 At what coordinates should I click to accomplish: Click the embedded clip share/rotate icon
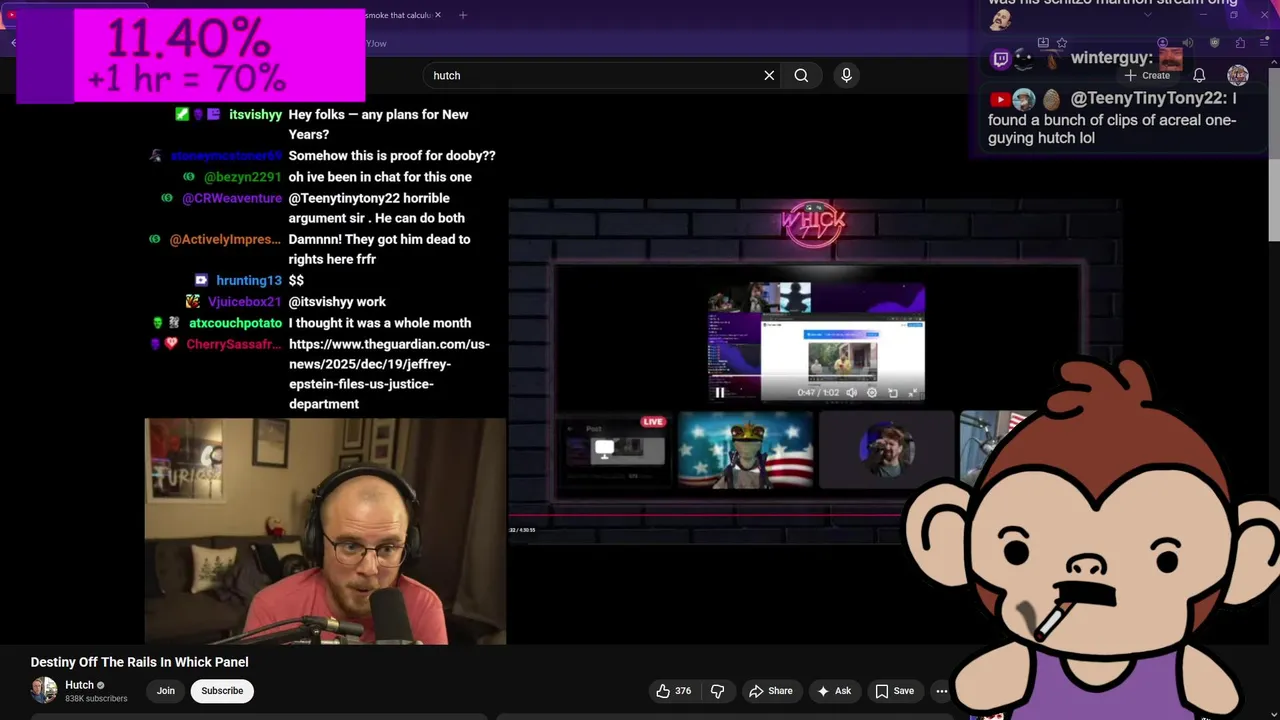pyautogui.click(x=893, y=393)
